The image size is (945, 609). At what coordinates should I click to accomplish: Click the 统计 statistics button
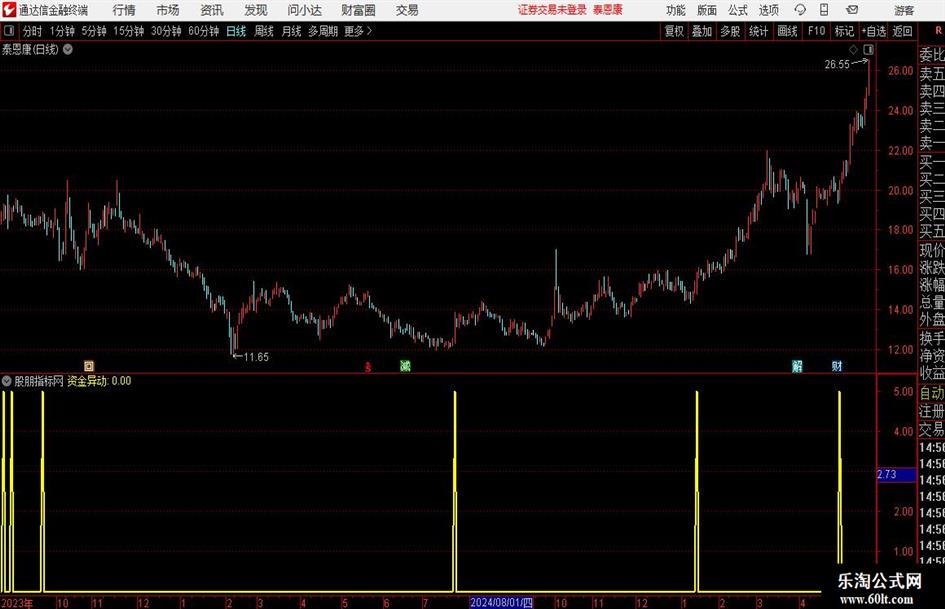[759, 31]
